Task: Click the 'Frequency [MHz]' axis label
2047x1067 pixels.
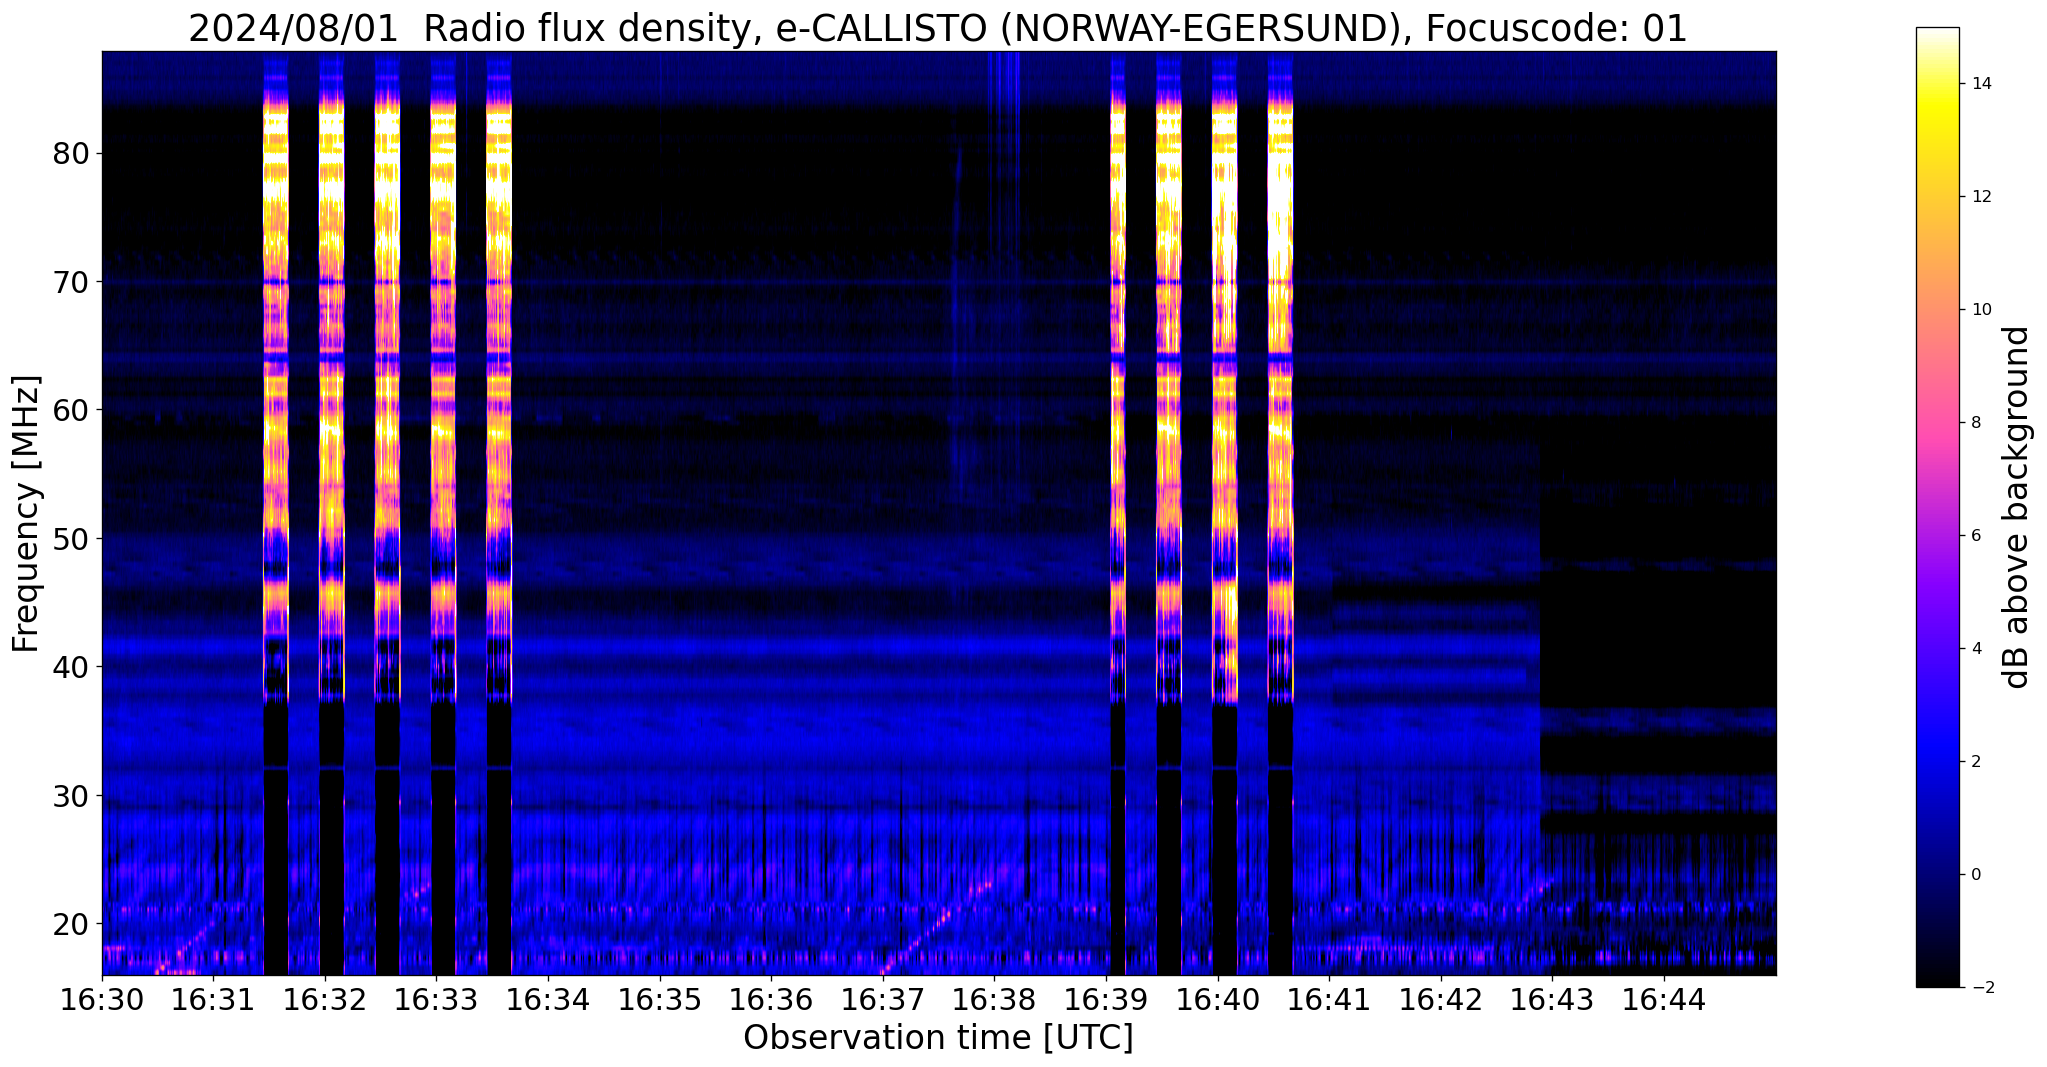Action: pyautogui.click(x=26, y=513)
